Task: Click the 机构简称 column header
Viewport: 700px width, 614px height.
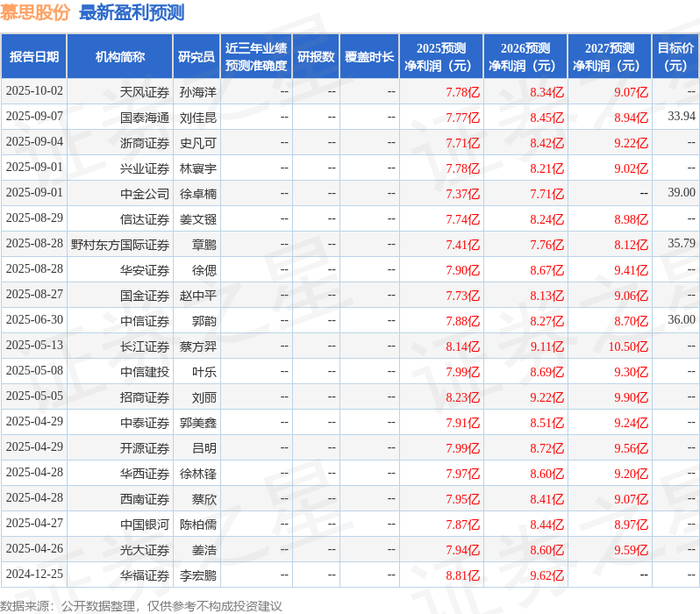Action: 120,57
